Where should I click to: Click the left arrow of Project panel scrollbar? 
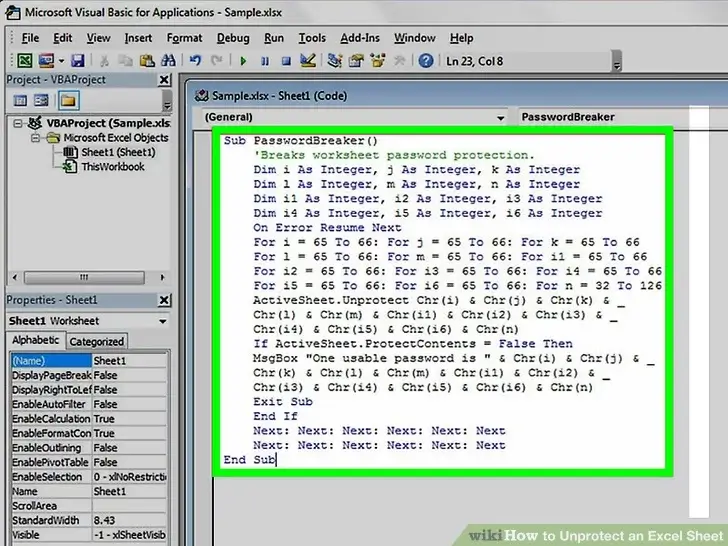point(15,278)
